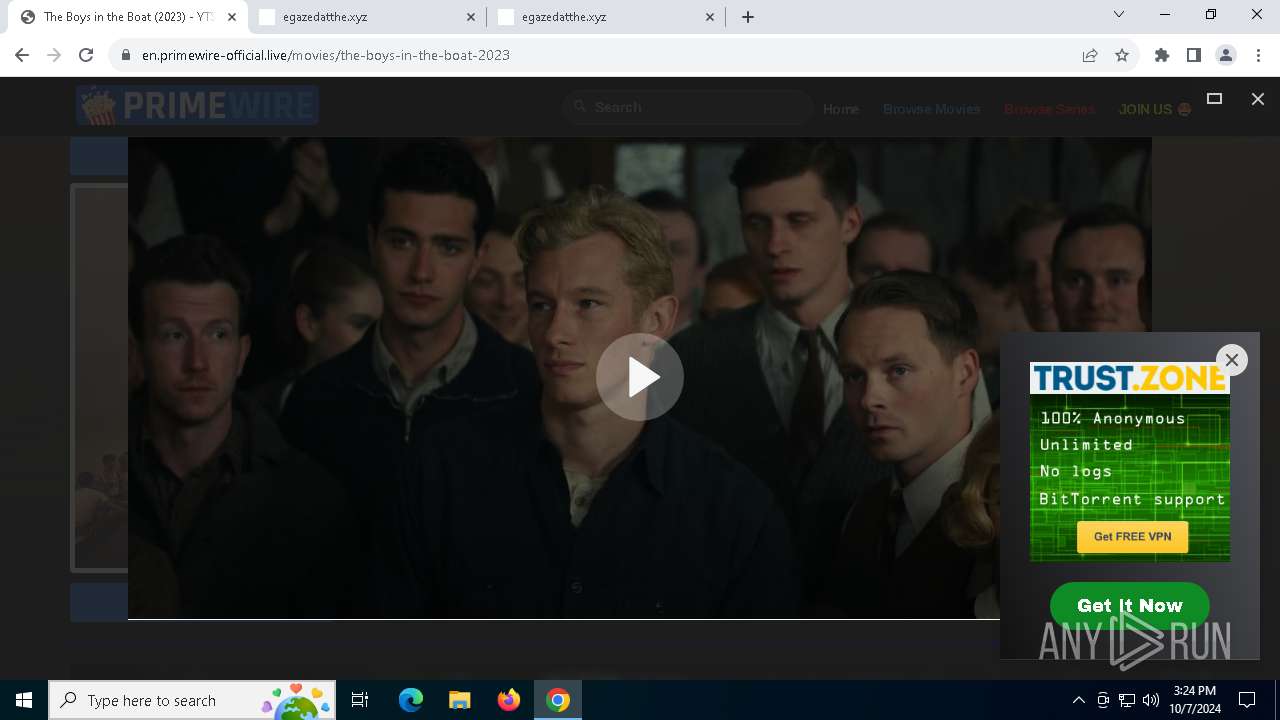Open Task View on the taskbar
The image size is (1280, 720).
pyautogui.click(x=360, y=700)
